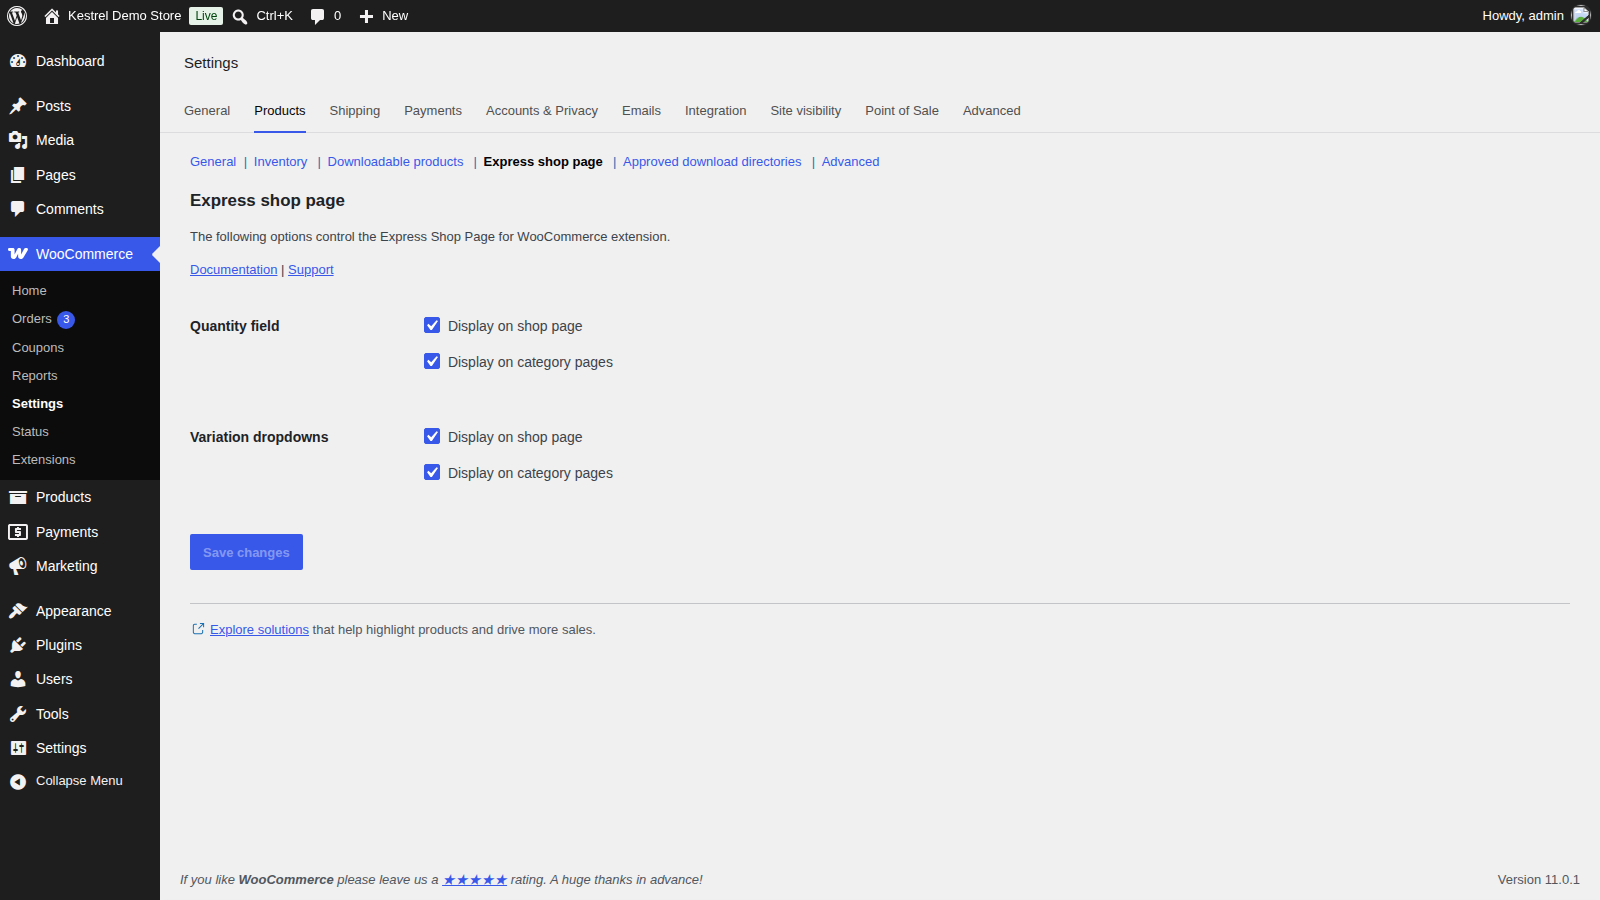Open the Tools wrench icon

point(18,714)
